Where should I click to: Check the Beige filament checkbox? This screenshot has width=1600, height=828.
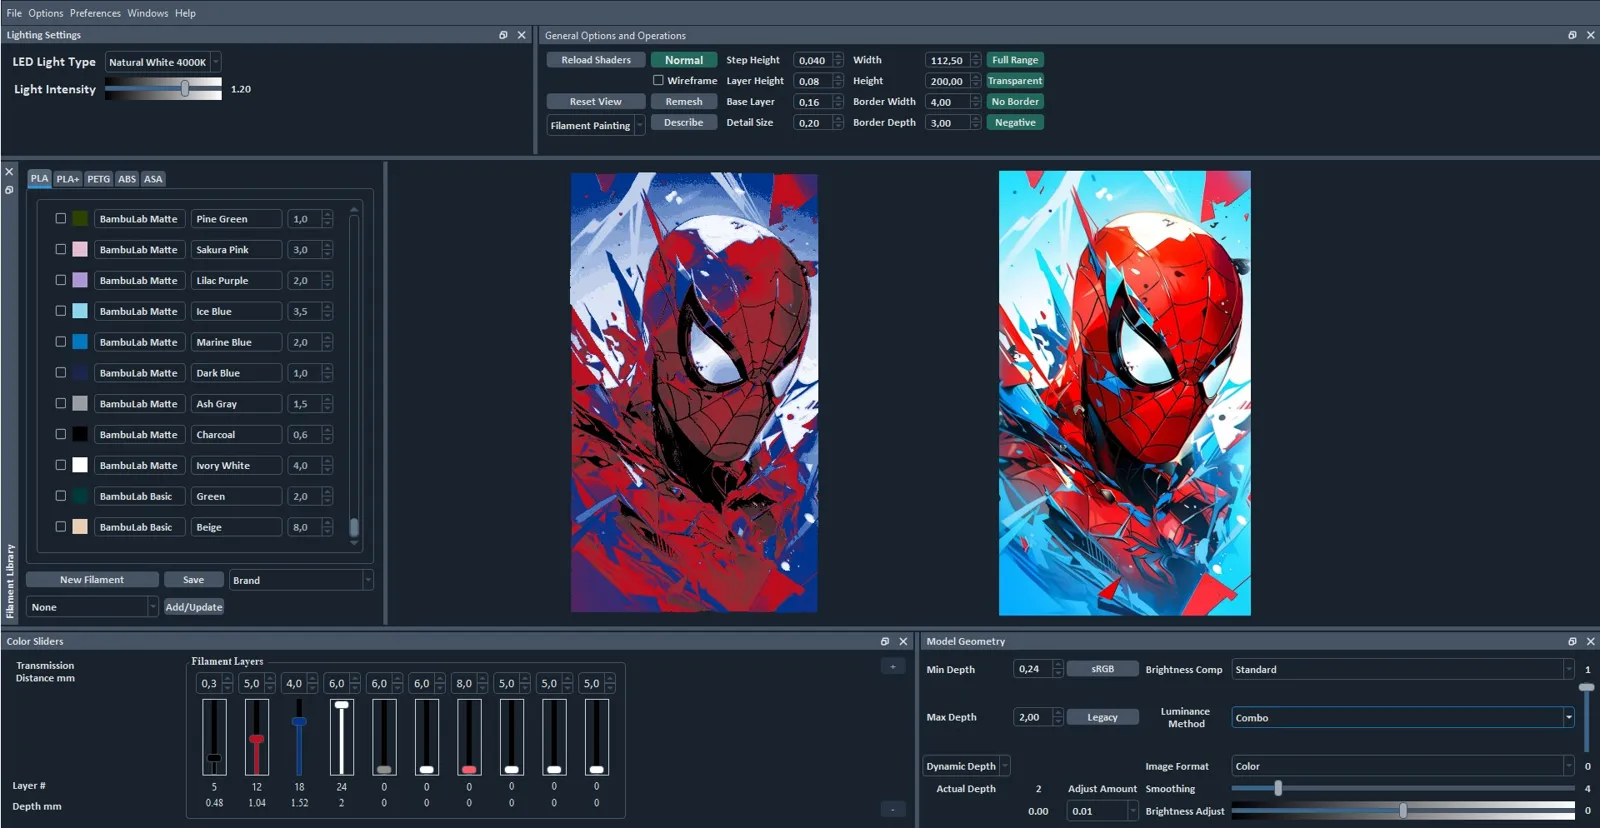61,526
